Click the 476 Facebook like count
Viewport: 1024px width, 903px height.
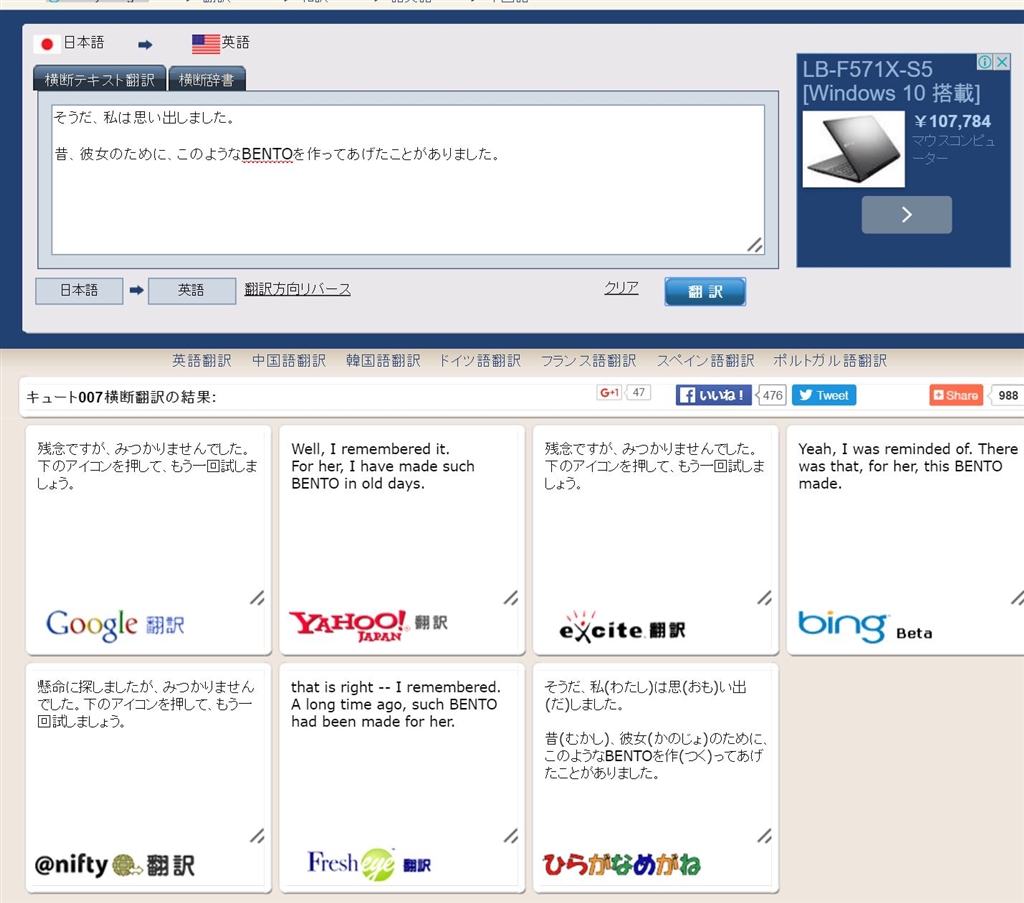[772, 395]
